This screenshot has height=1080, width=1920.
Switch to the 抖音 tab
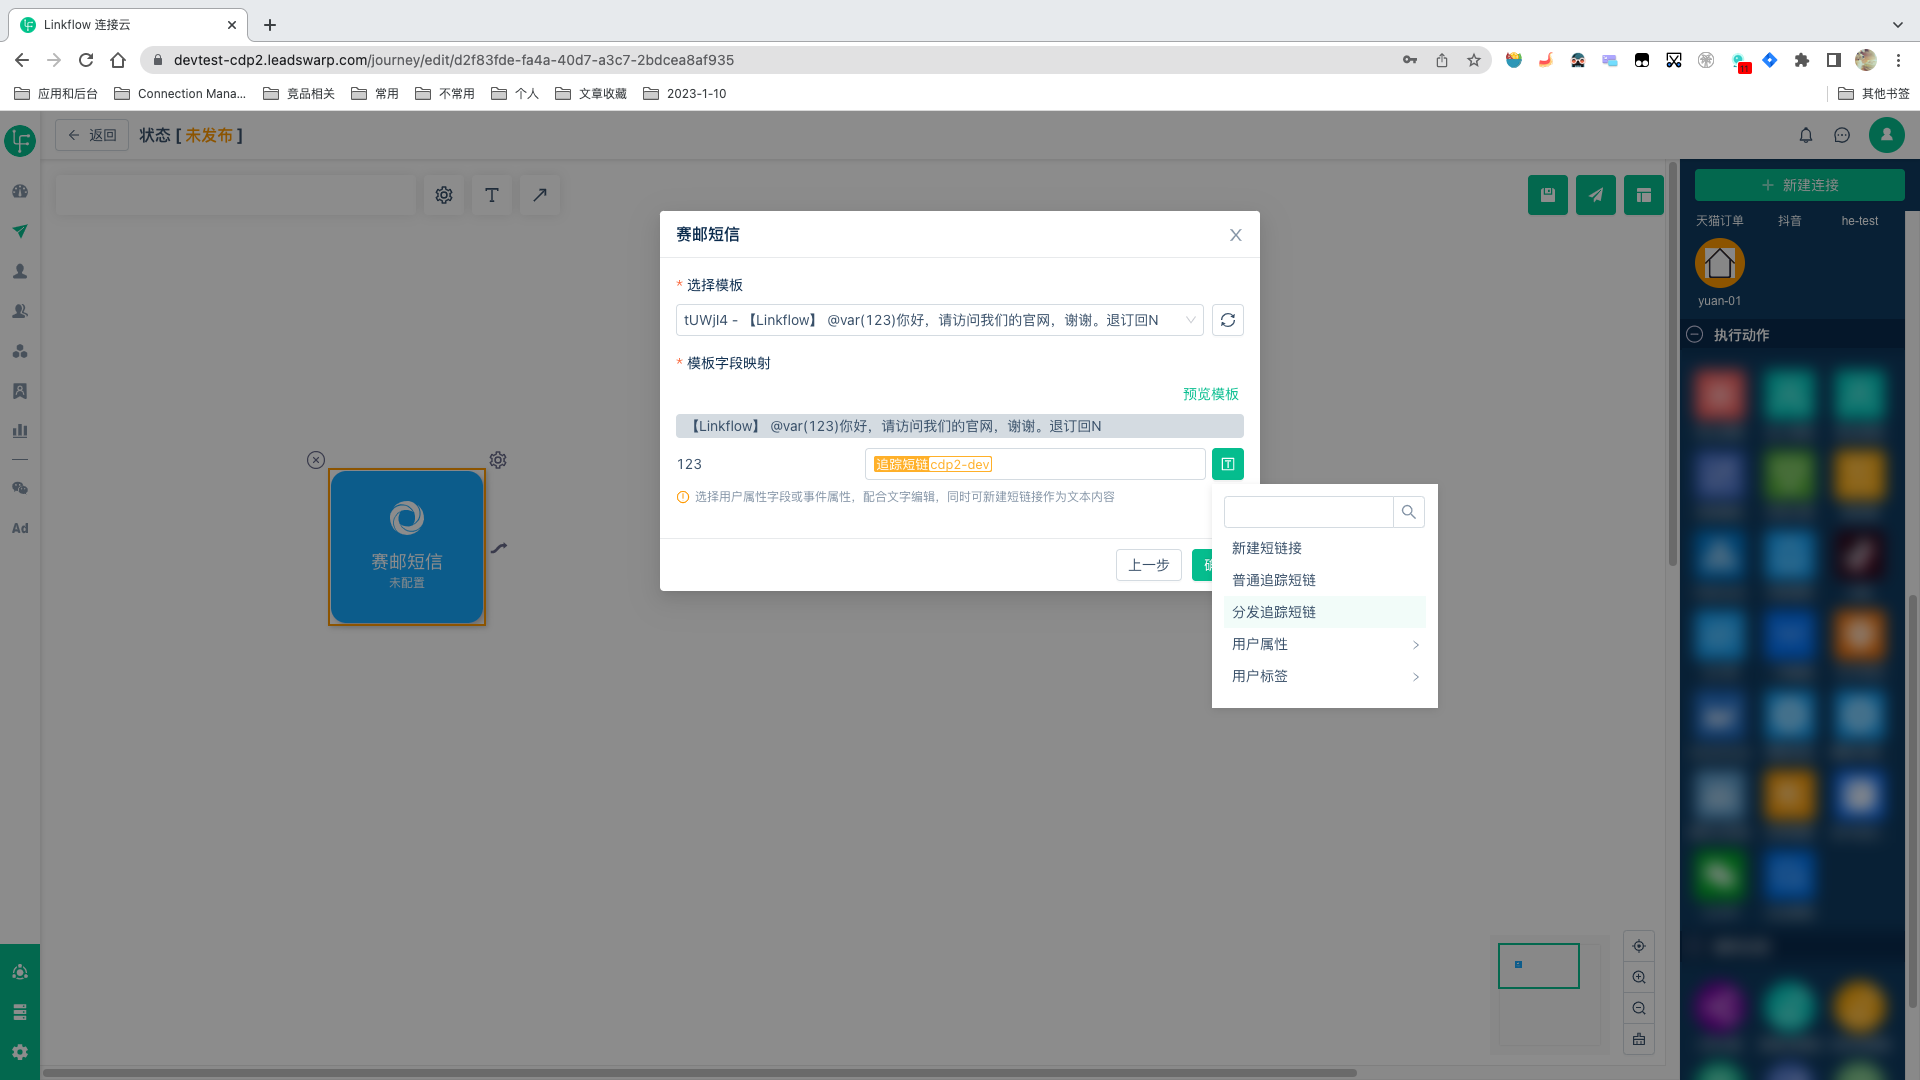1790,221
